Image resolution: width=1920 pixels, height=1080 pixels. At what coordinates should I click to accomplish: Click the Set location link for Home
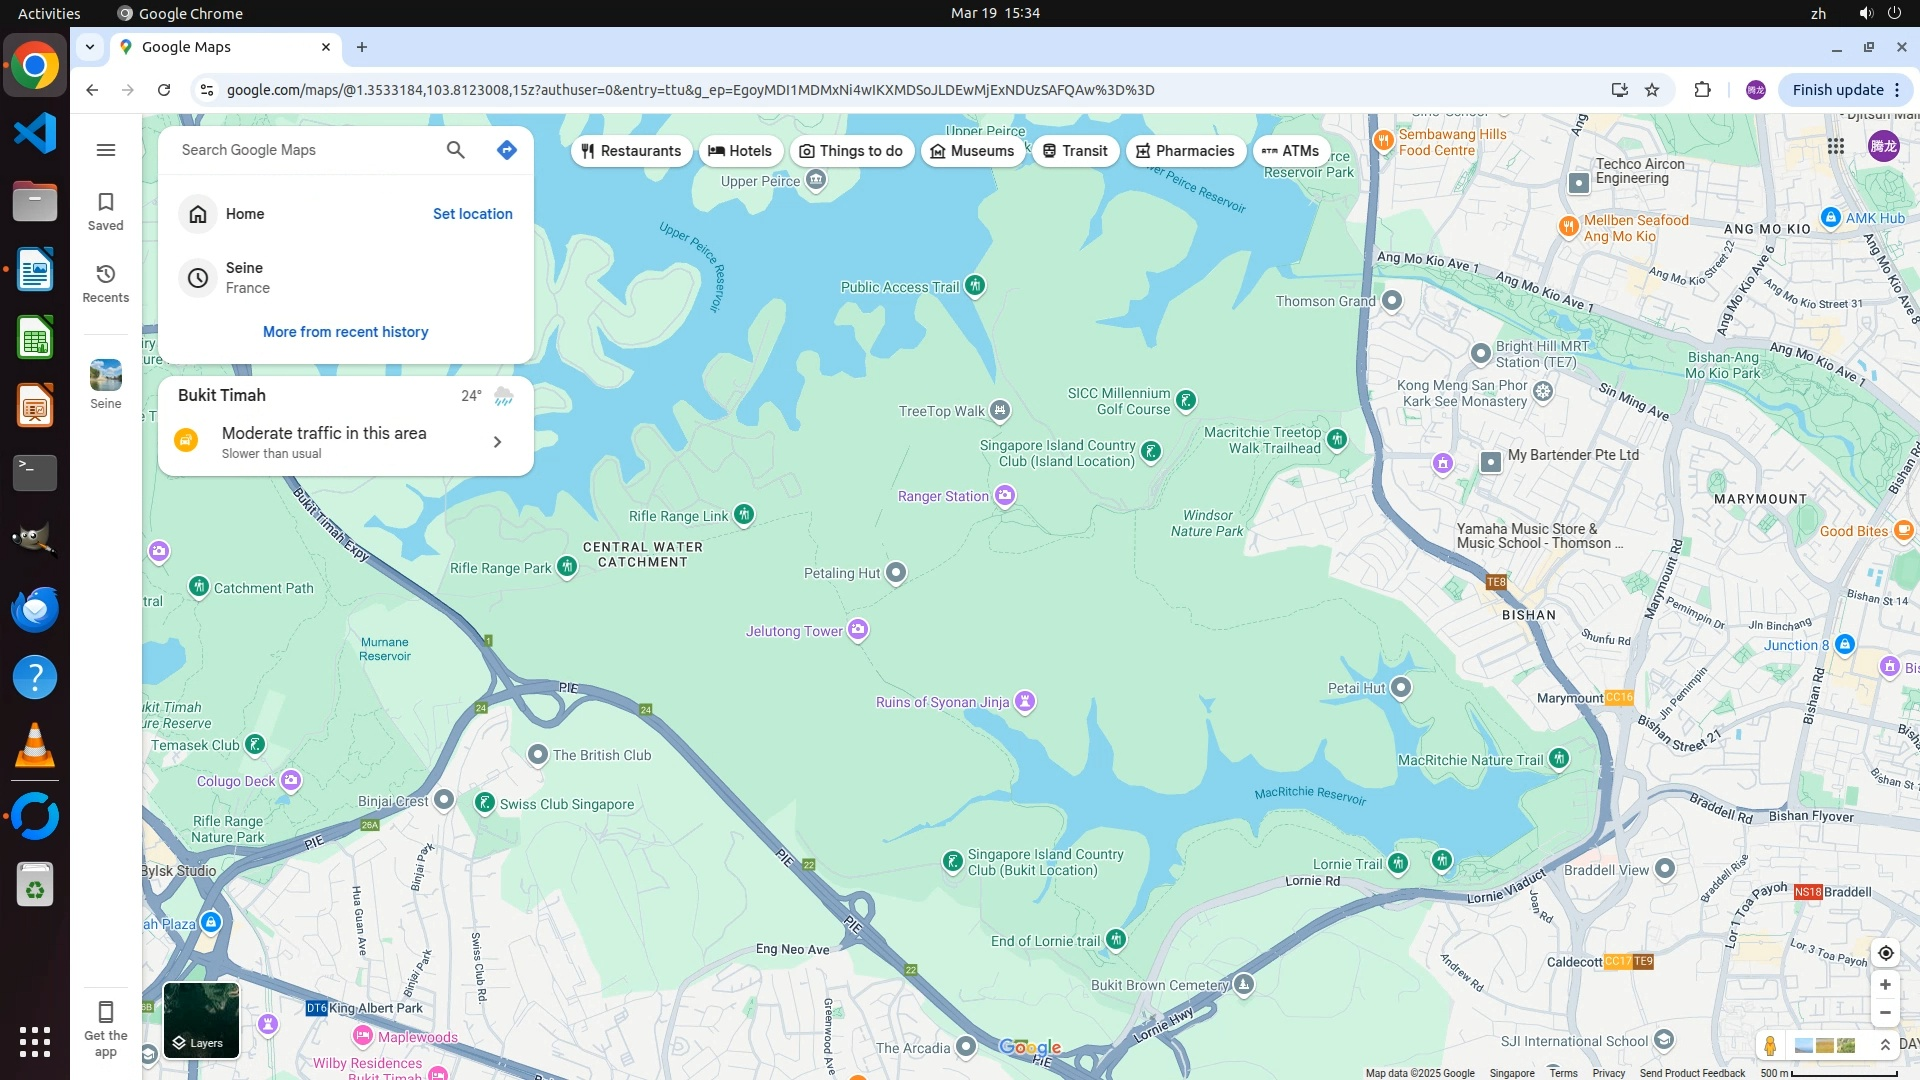(472, 214)
